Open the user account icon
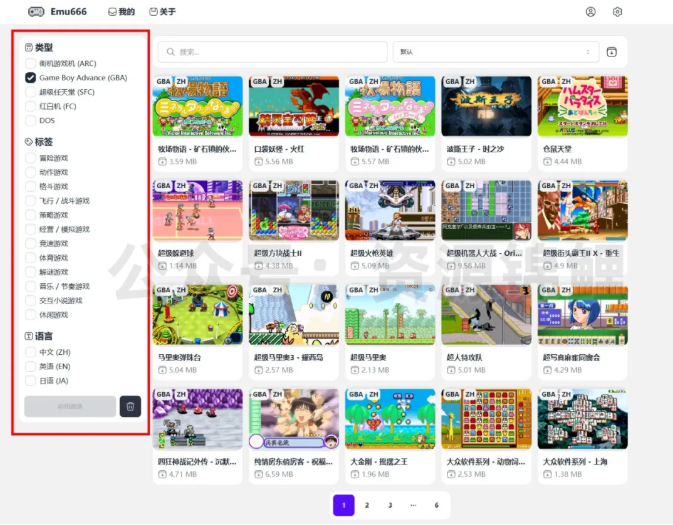The height and width of the screenshot is (525, 673). [591, 12]
